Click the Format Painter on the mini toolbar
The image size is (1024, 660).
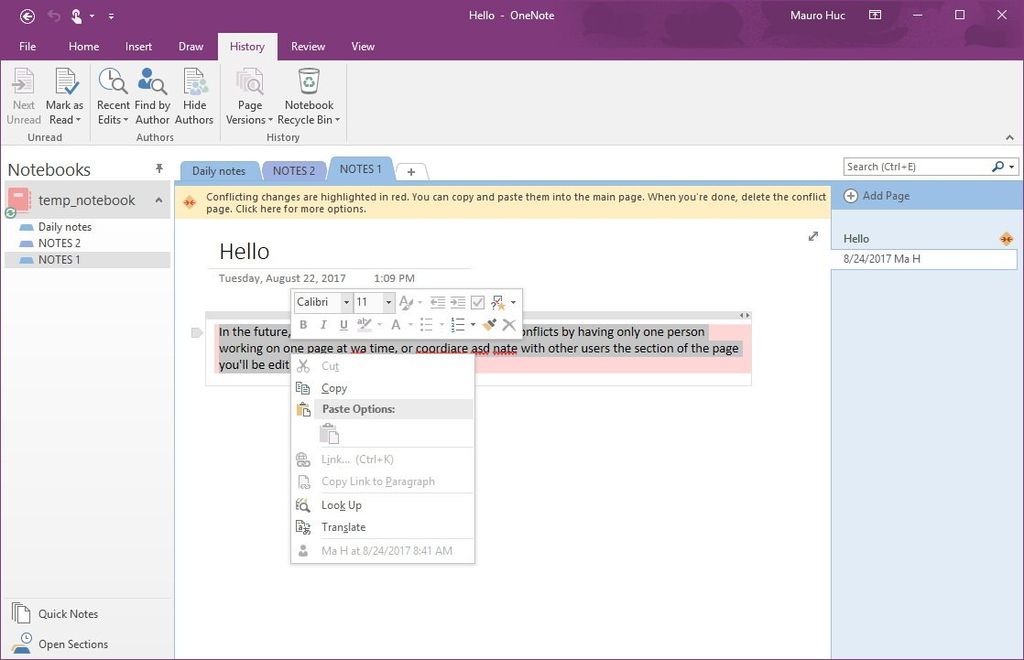pos(490,323)
